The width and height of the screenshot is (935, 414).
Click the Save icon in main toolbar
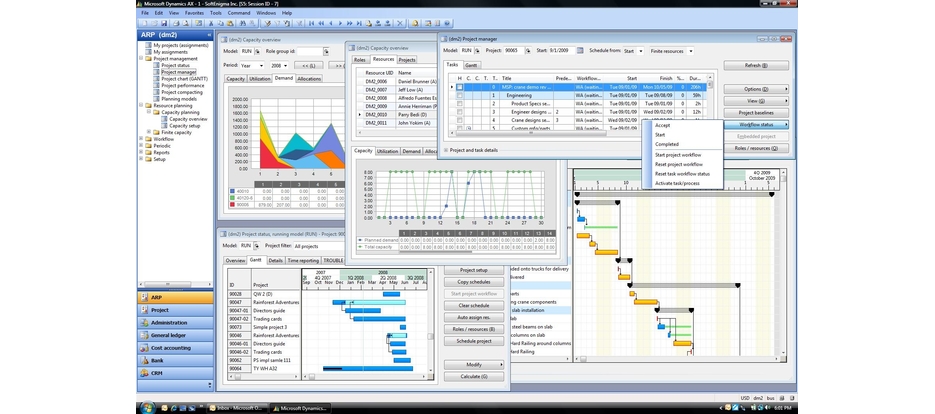pyautogui.click(x=164, y=23)
